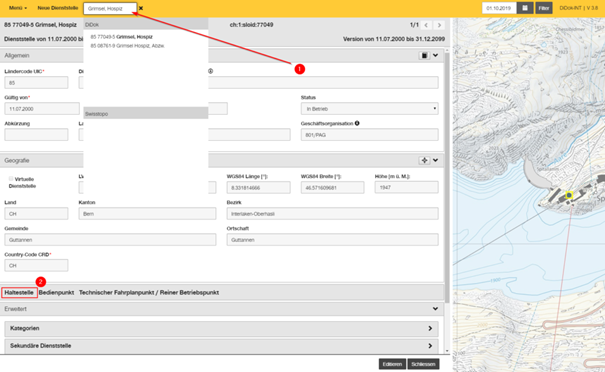Expand Sekundäre Dienststelle section
This screenshot has height=372, width=605.
pyautogui.click(x=221, y=346)
